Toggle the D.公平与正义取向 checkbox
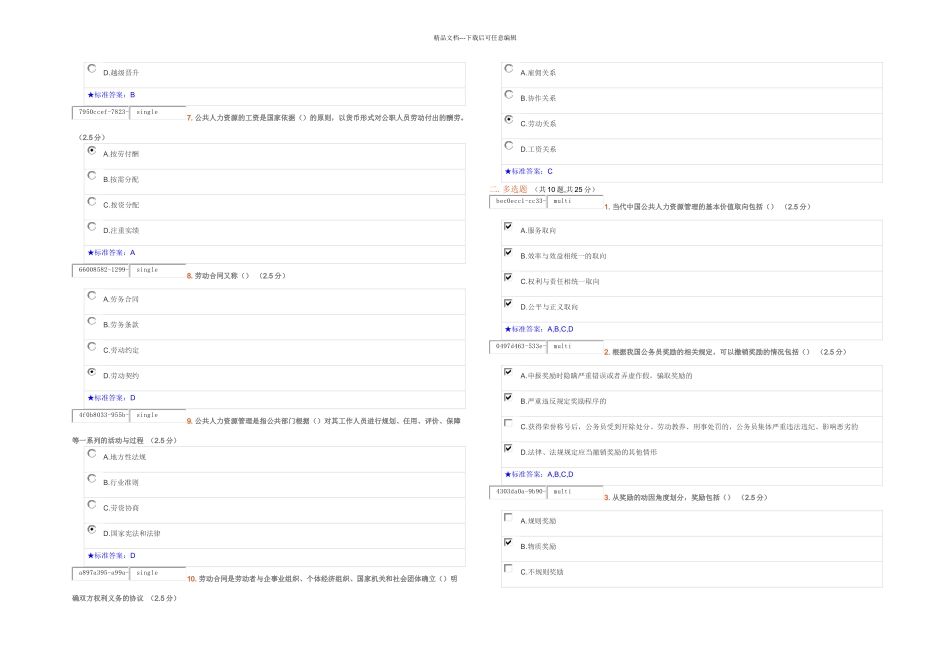Viewport: 950px width, 672px height. coord(508,303)
